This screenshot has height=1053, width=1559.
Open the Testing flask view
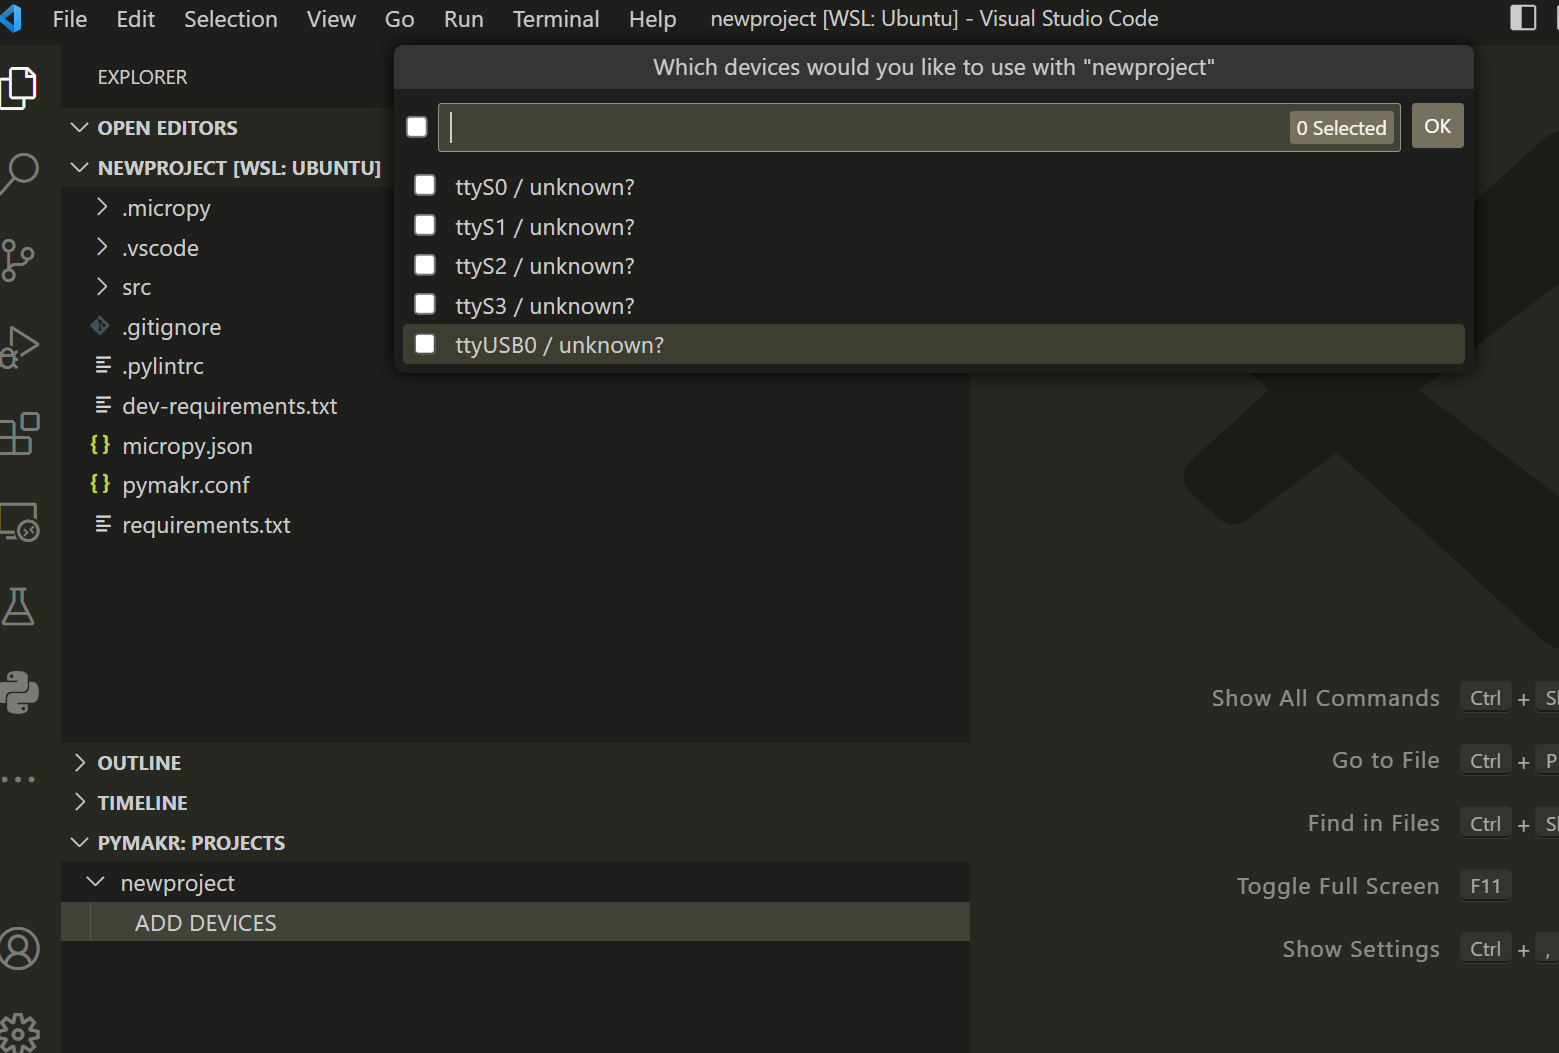(18, 606)
